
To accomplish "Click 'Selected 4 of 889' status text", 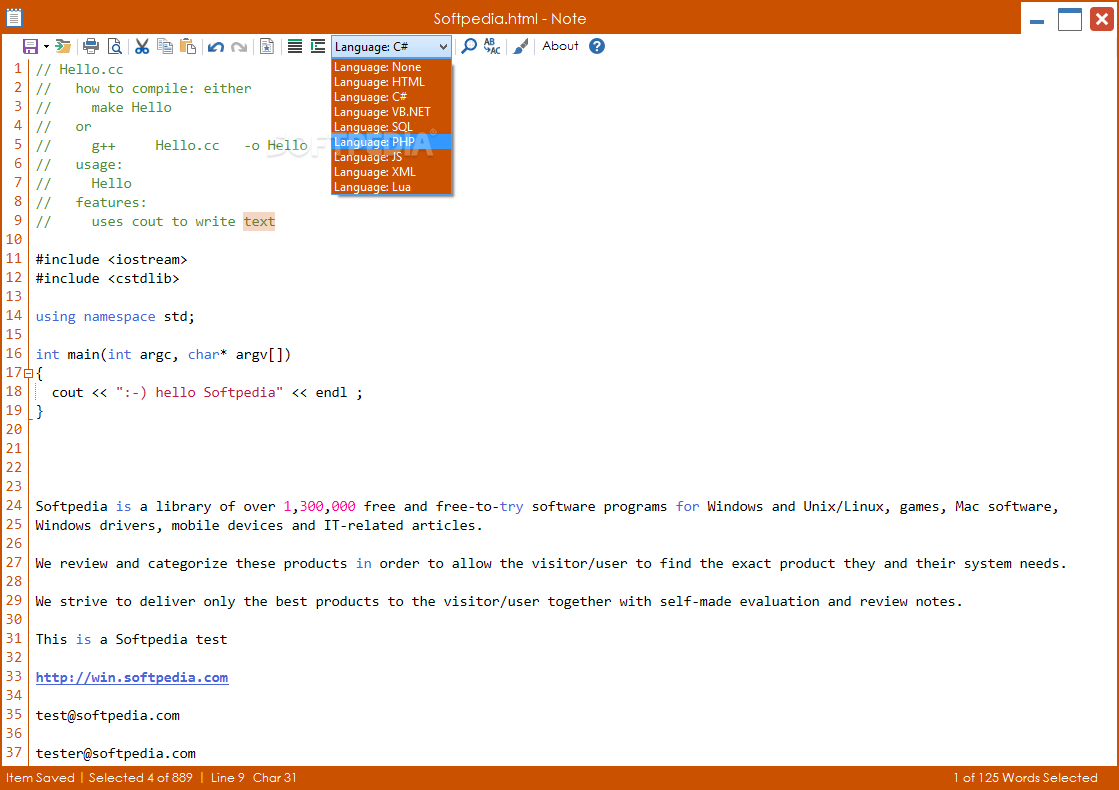I will coord(141,778).
